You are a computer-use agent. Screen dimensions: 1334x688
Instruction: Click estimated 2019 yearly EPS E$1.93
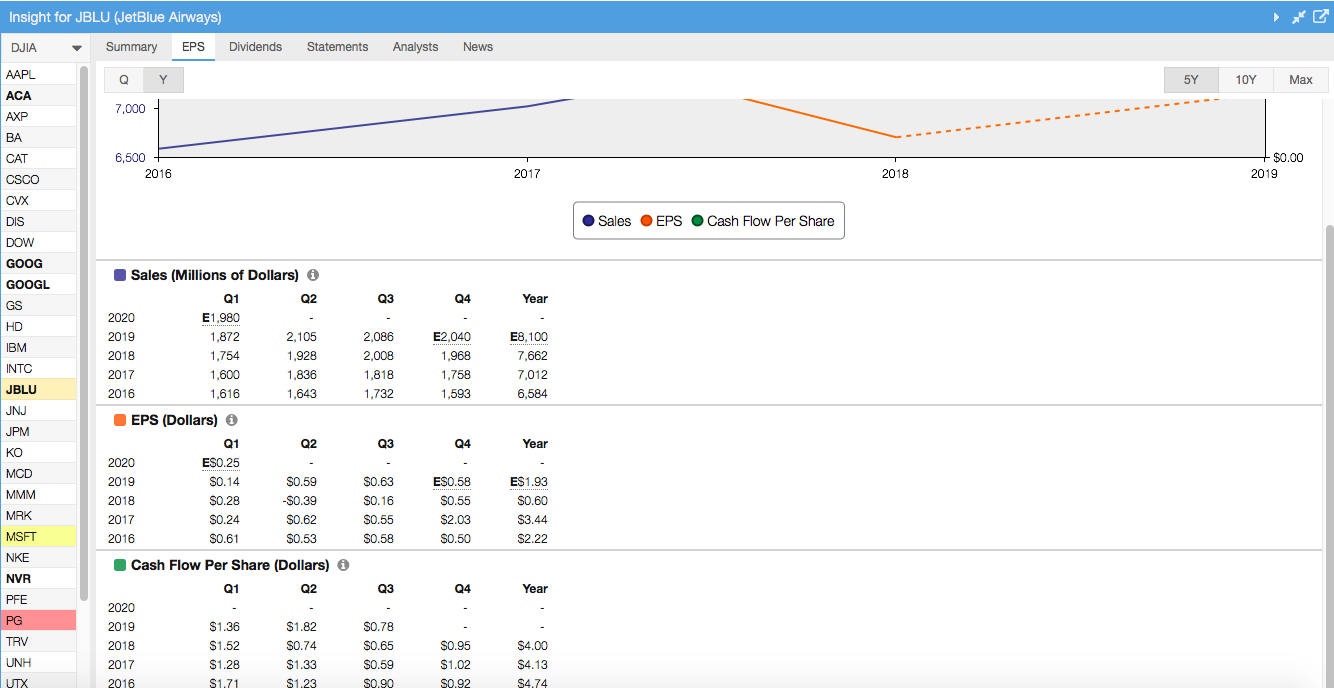tap(529, 482)
